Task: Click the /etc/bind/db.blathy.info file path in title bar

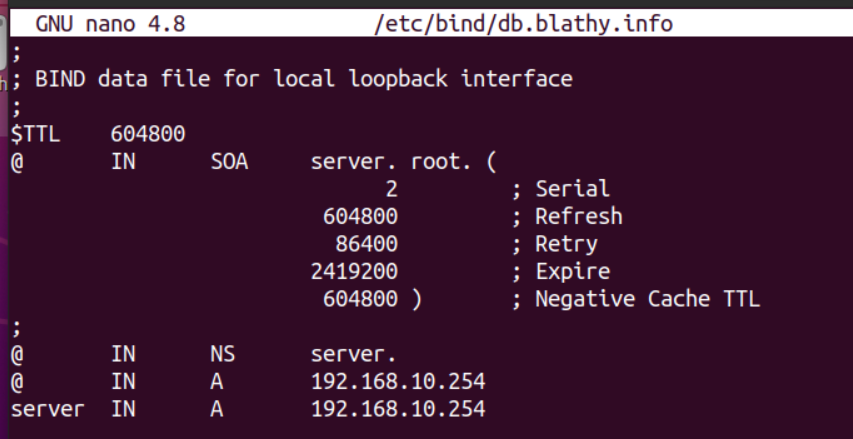Action: [x=523, y=23]
